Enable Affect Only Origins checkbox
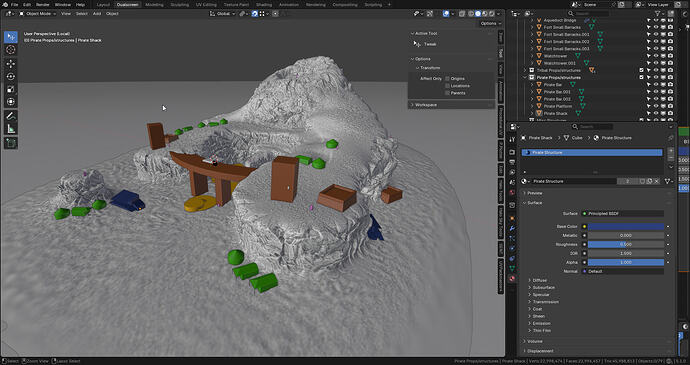This screenshot has height=365, width=690. point(447,79)
